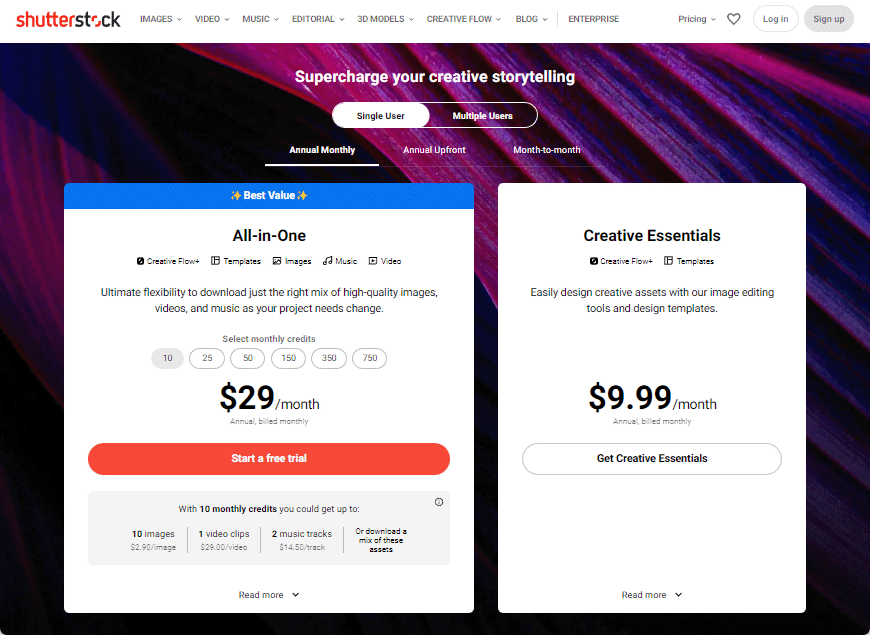Switch to the Month-to-month tab
Image resolution: width=870 pixels, height=635 pixels.
pyautogui.click(x=547, y=150)
